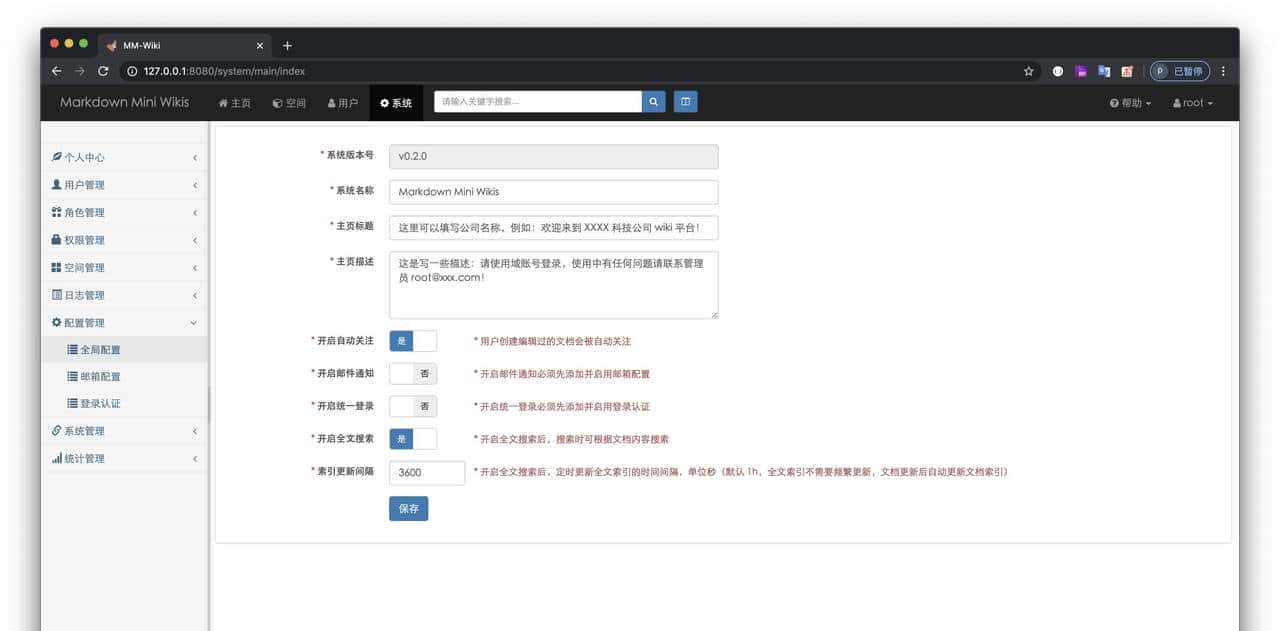Turn on the 开启统一登录 switch

pyautogui.click(x=412, y=405)
